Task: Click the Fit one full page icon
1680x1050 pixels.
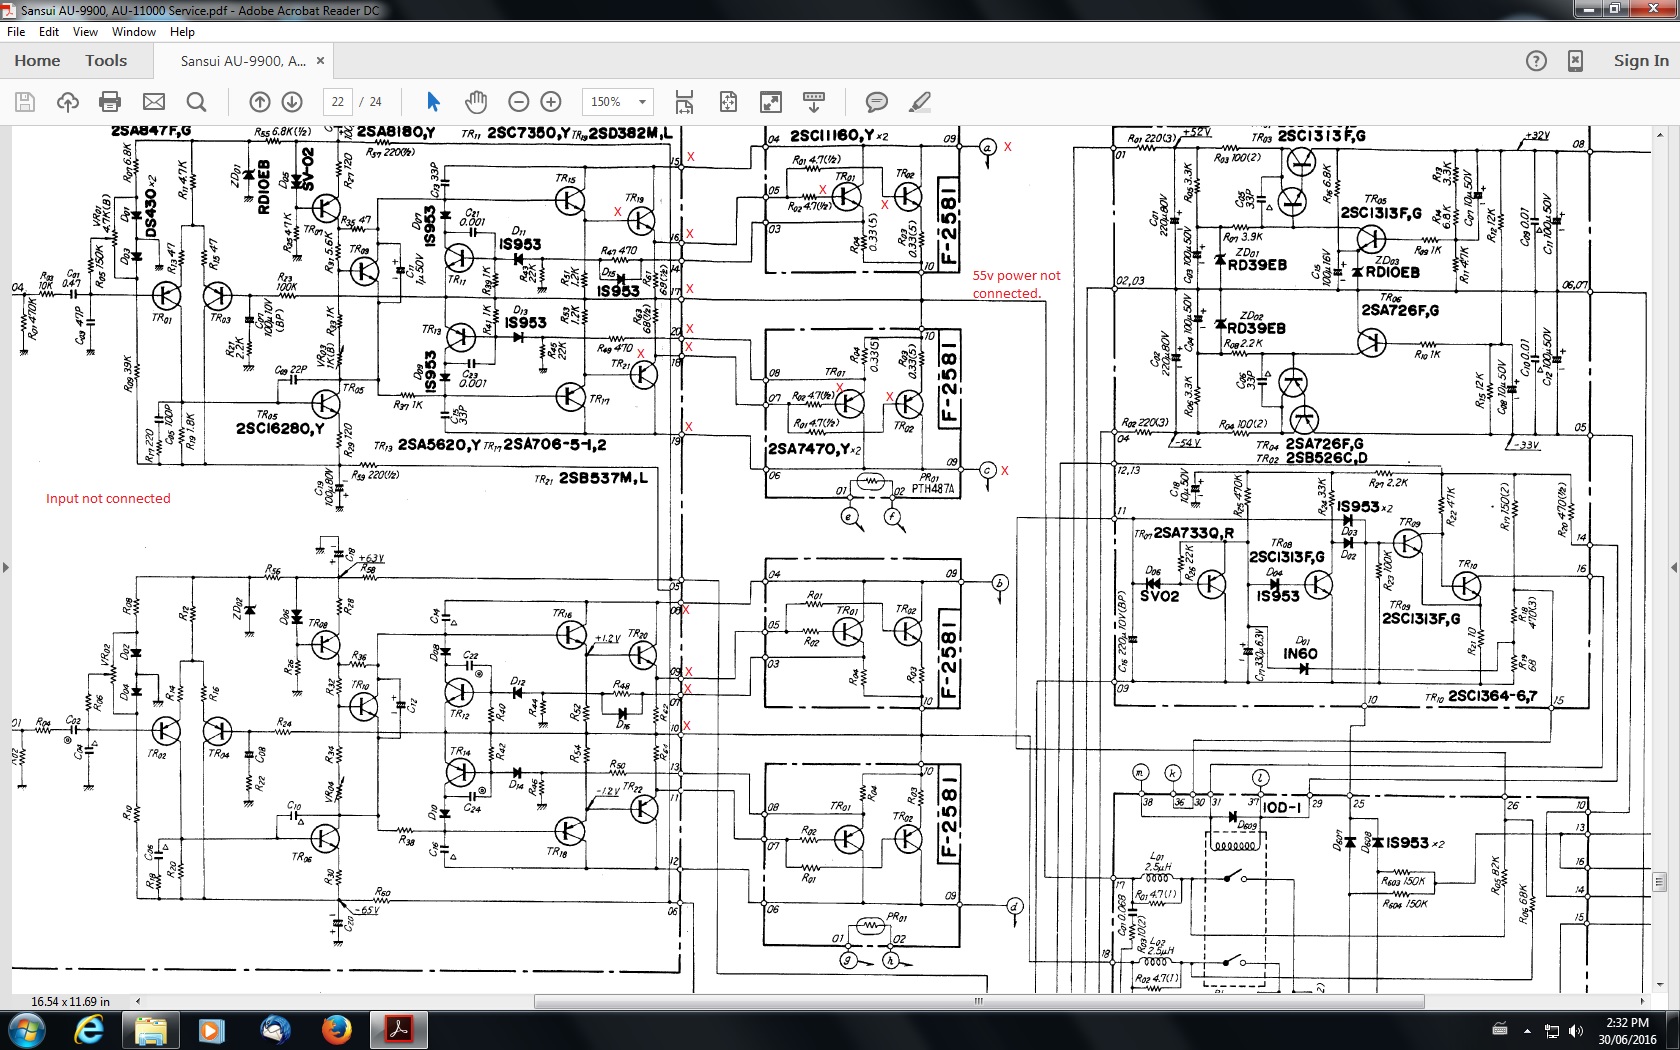Action: [728, 102]
